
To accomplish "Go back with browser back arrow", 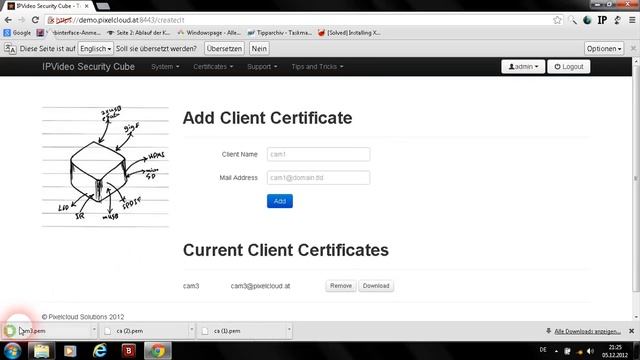I will pyautogui.click(x=8, y=20).
